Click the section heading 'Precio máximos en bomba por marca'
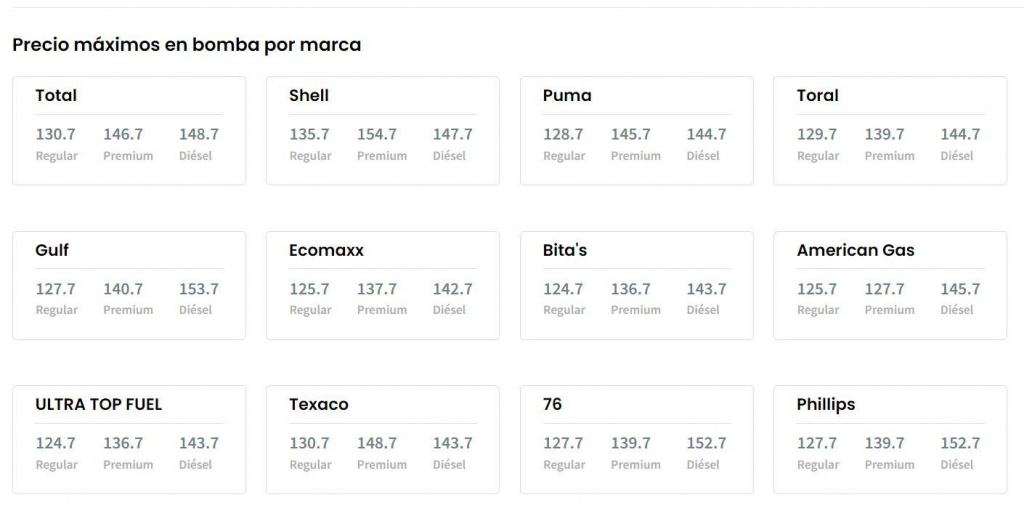 pyautogui.click(x=187, y=45)
